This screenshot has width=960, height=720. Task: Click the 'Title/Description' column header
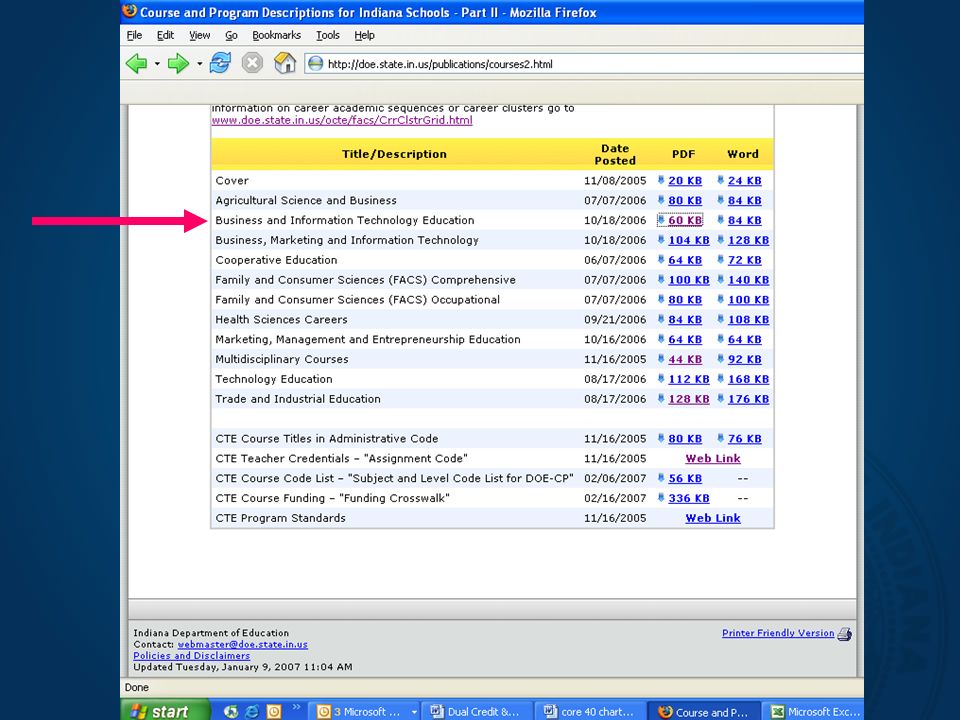(394, 154)
